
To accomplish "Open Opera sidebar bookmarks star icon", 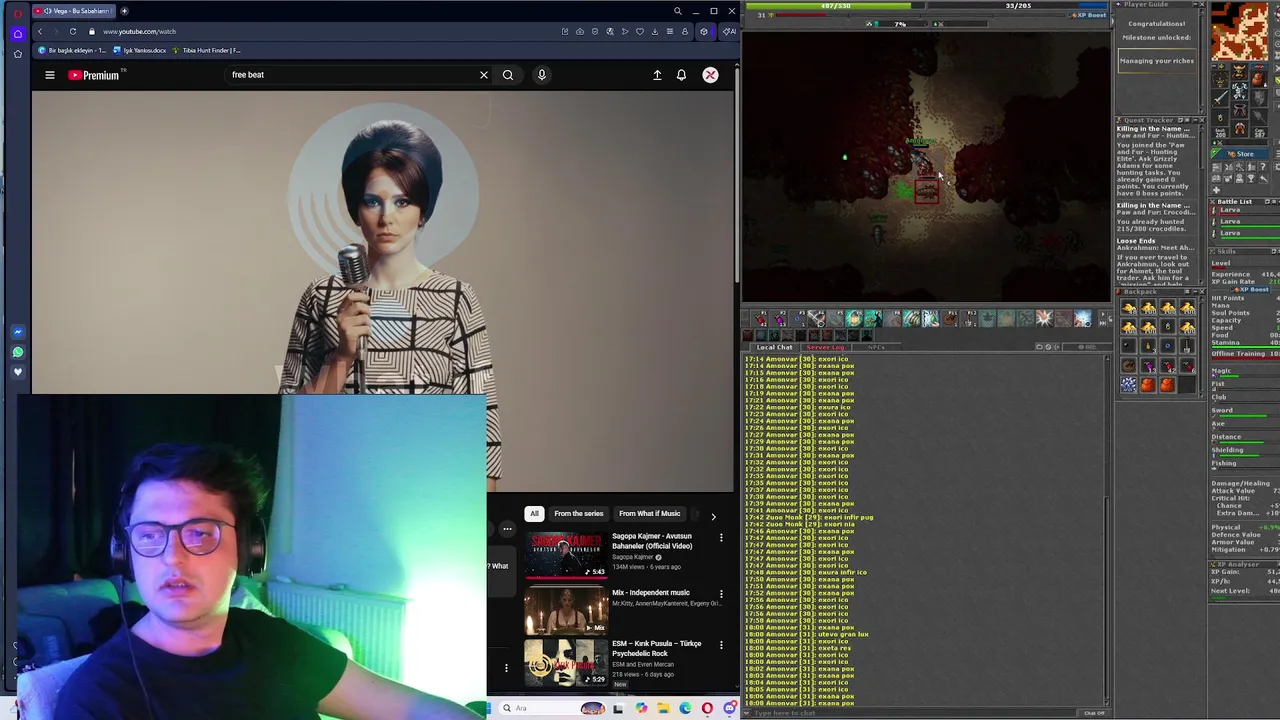I will pyautogui.click(x=17, y=53).
